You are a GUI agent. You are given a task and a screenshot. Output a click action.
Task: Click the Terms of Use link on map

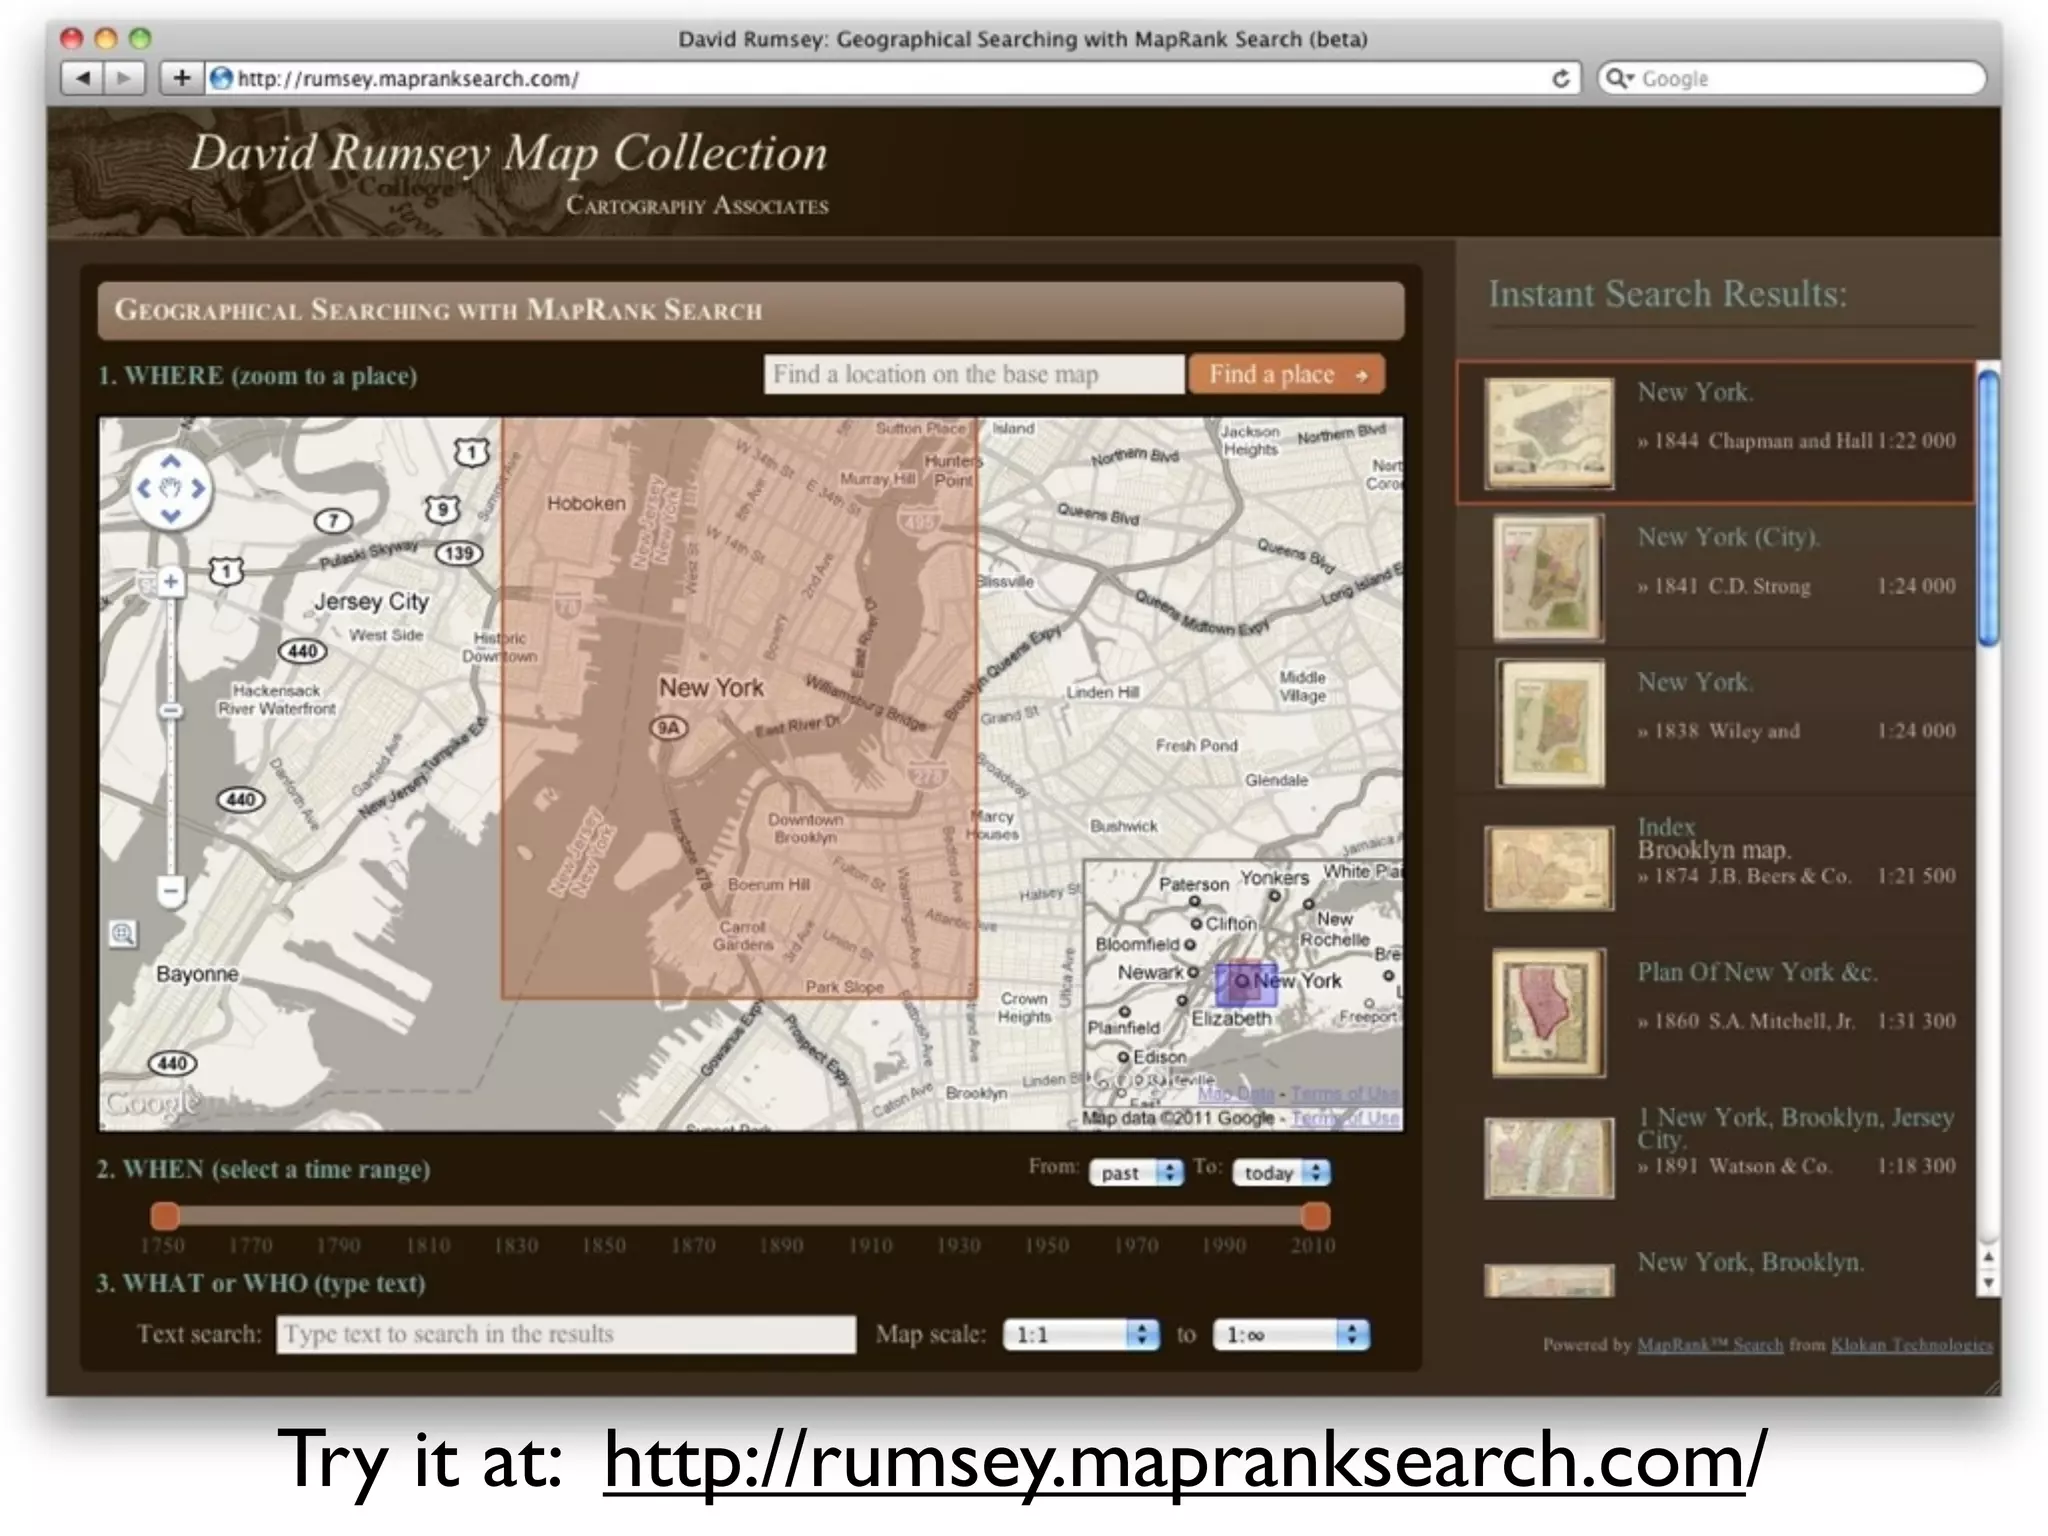click(1345, 1118)
